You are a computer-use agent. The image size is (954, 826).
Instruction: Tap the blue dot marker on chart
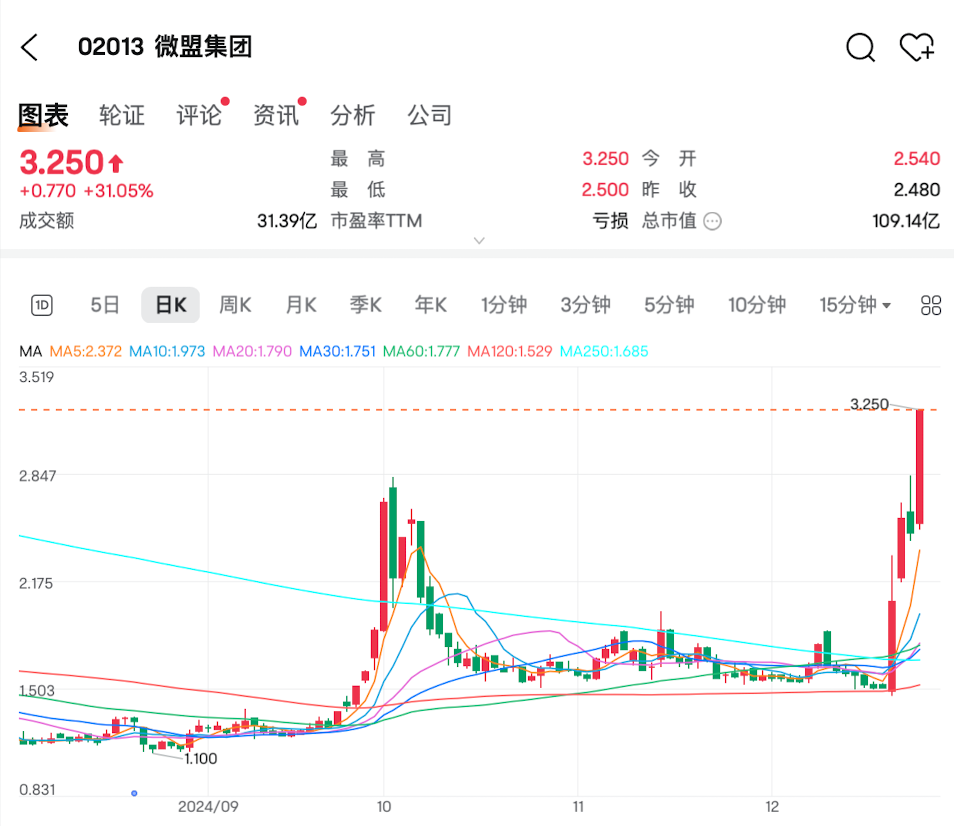(x=134, y=793)
